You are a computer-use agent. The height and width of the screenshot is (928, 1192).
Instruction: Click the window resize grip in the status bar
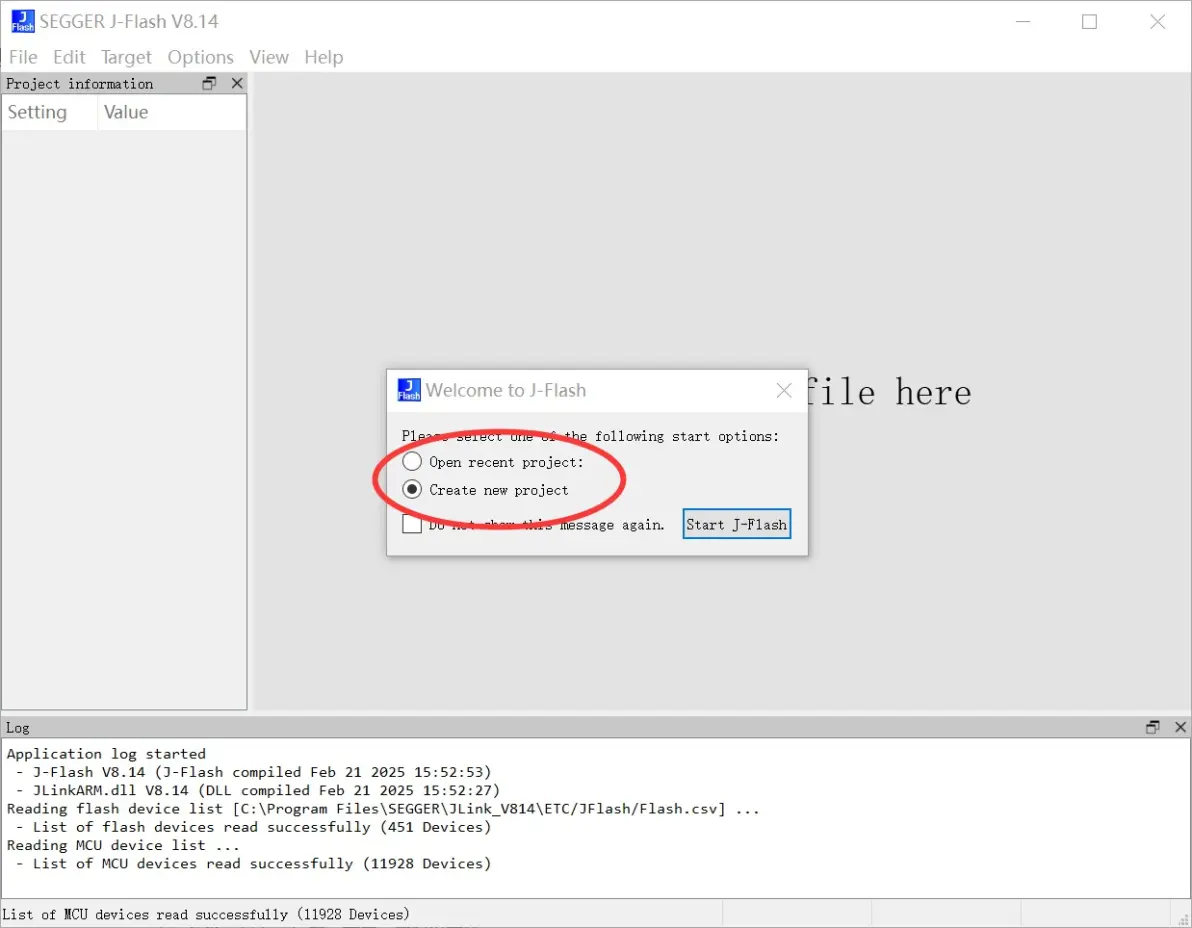(1183, 920)
